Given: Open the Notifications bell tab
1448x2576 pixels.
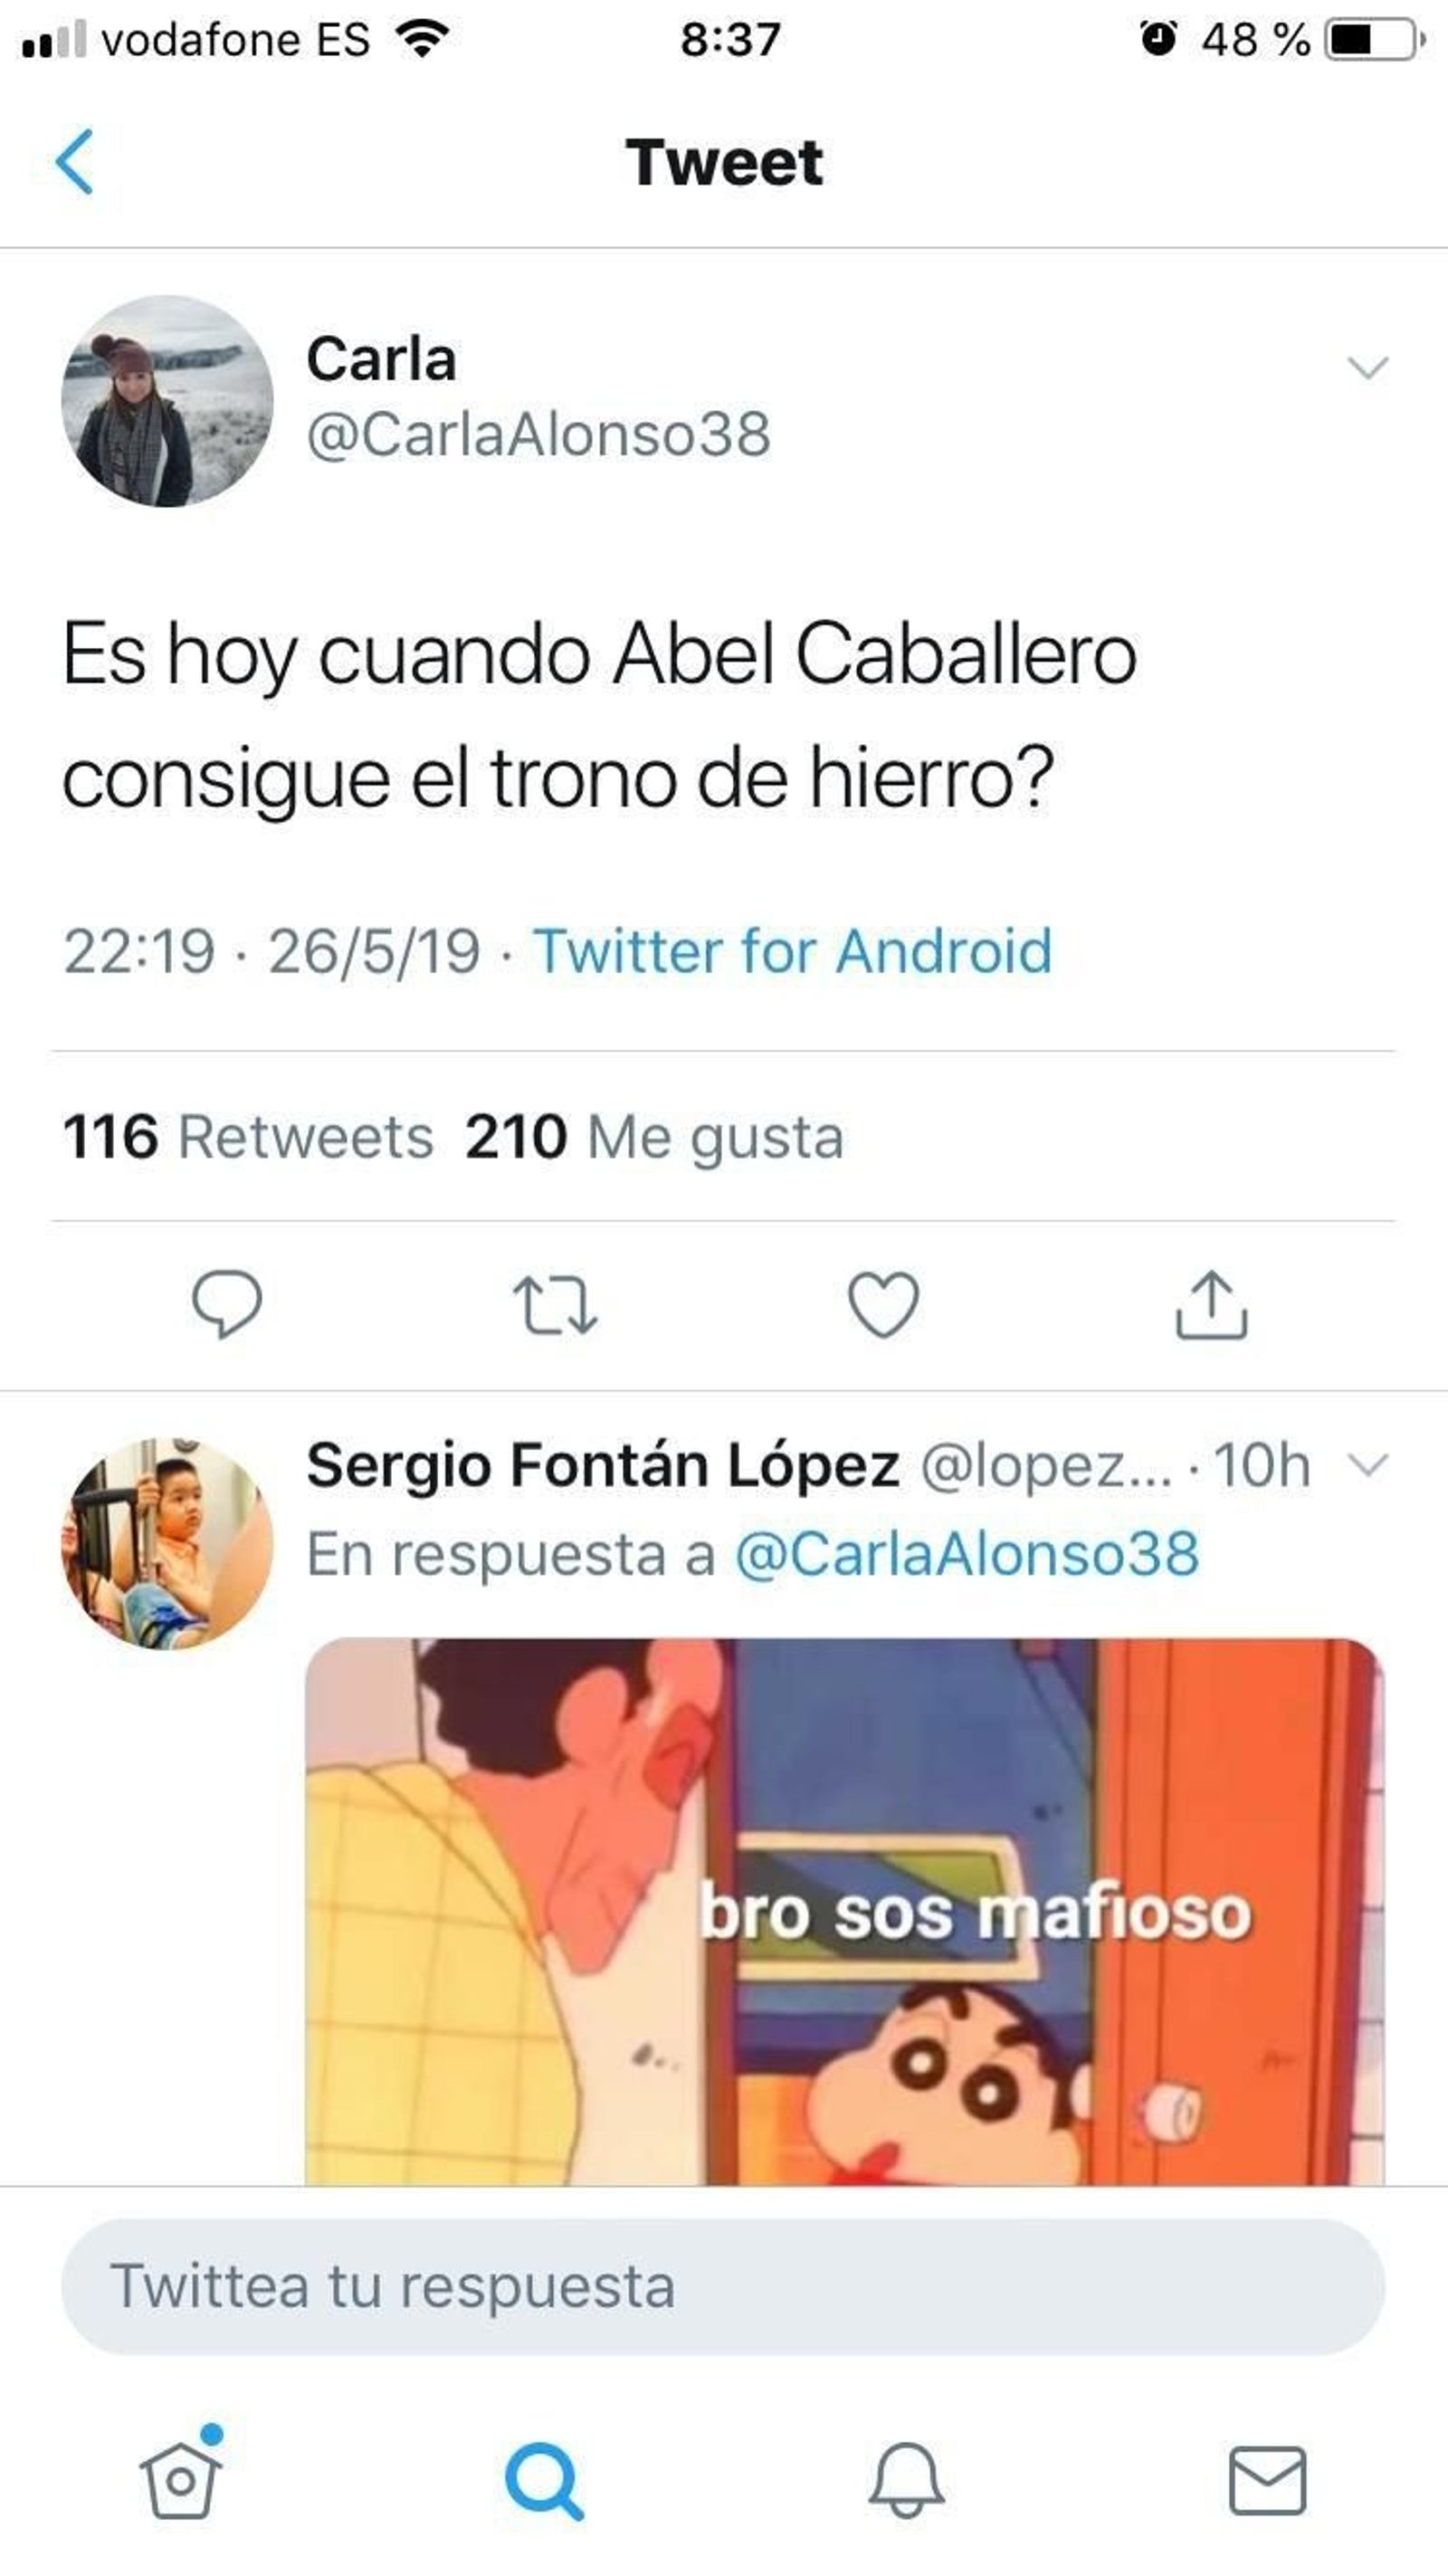Looking at the screenshot, I should 906,2480.
